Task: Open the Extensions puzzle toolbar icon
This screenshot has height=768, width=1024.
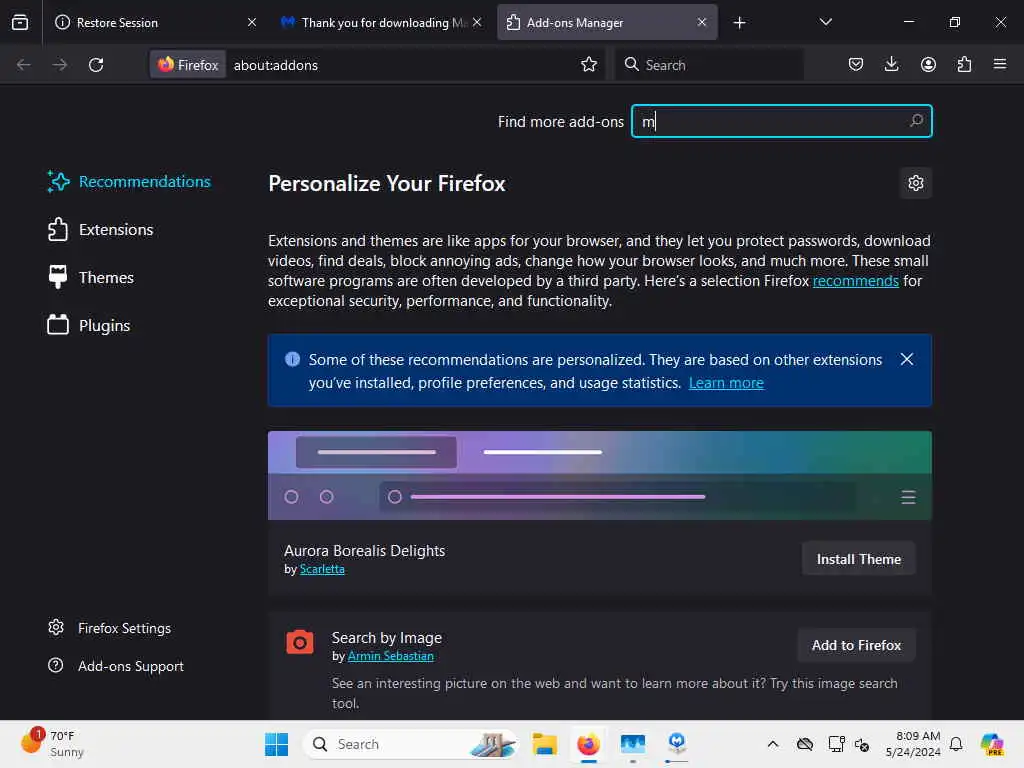Action: pos(964,64)
